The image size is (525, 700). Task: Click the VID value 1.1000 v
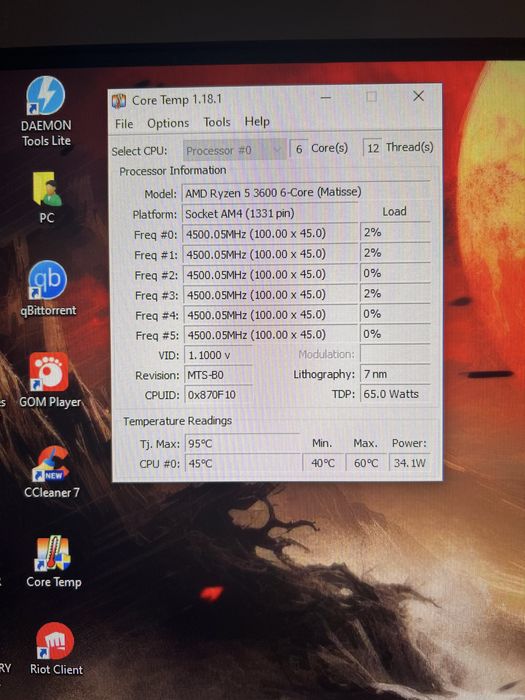point(218,355)
